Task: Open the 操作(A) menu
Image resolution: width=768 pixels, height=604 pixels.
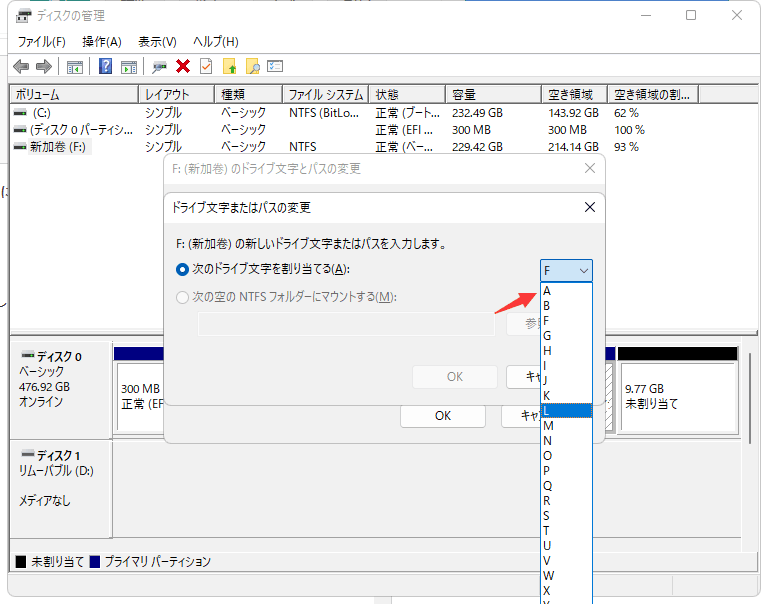Action: coord(101,42)
